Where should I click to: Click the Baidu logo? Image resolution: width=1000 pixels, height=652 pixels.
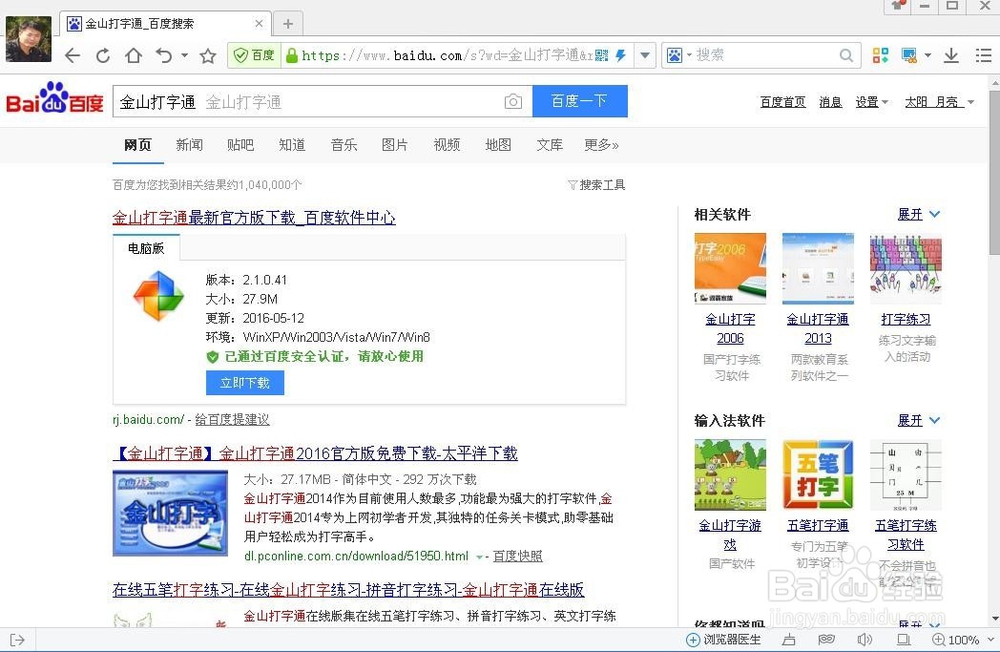55,98
